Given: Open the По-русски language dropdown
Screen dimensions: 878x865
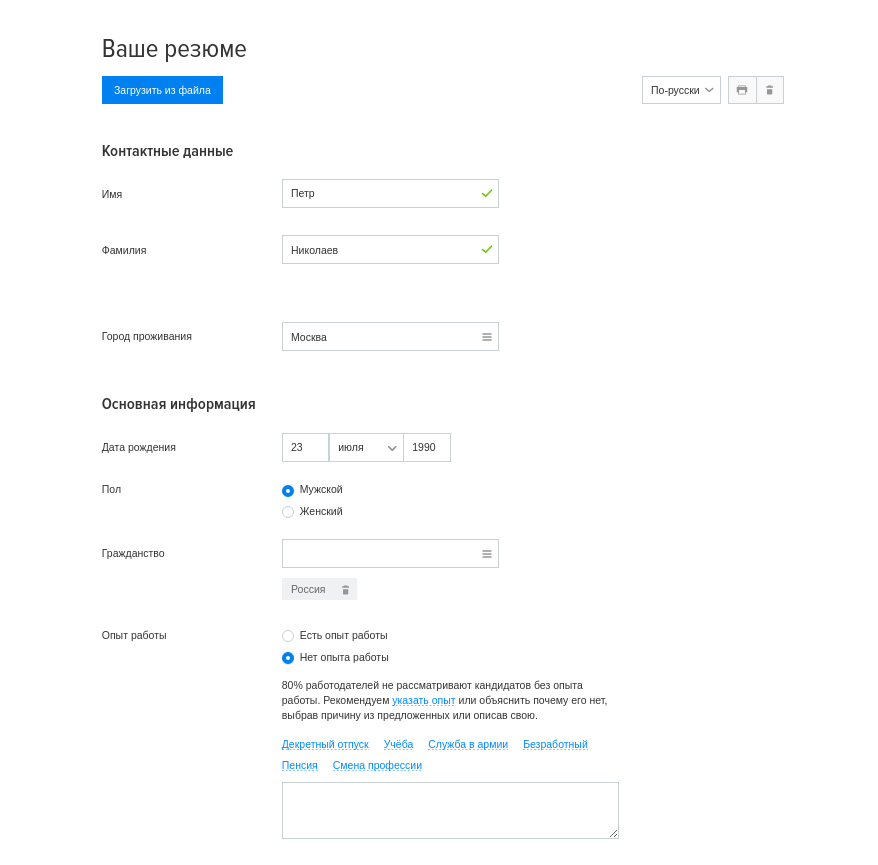Looking at the screenshot, I should (681, 90).
